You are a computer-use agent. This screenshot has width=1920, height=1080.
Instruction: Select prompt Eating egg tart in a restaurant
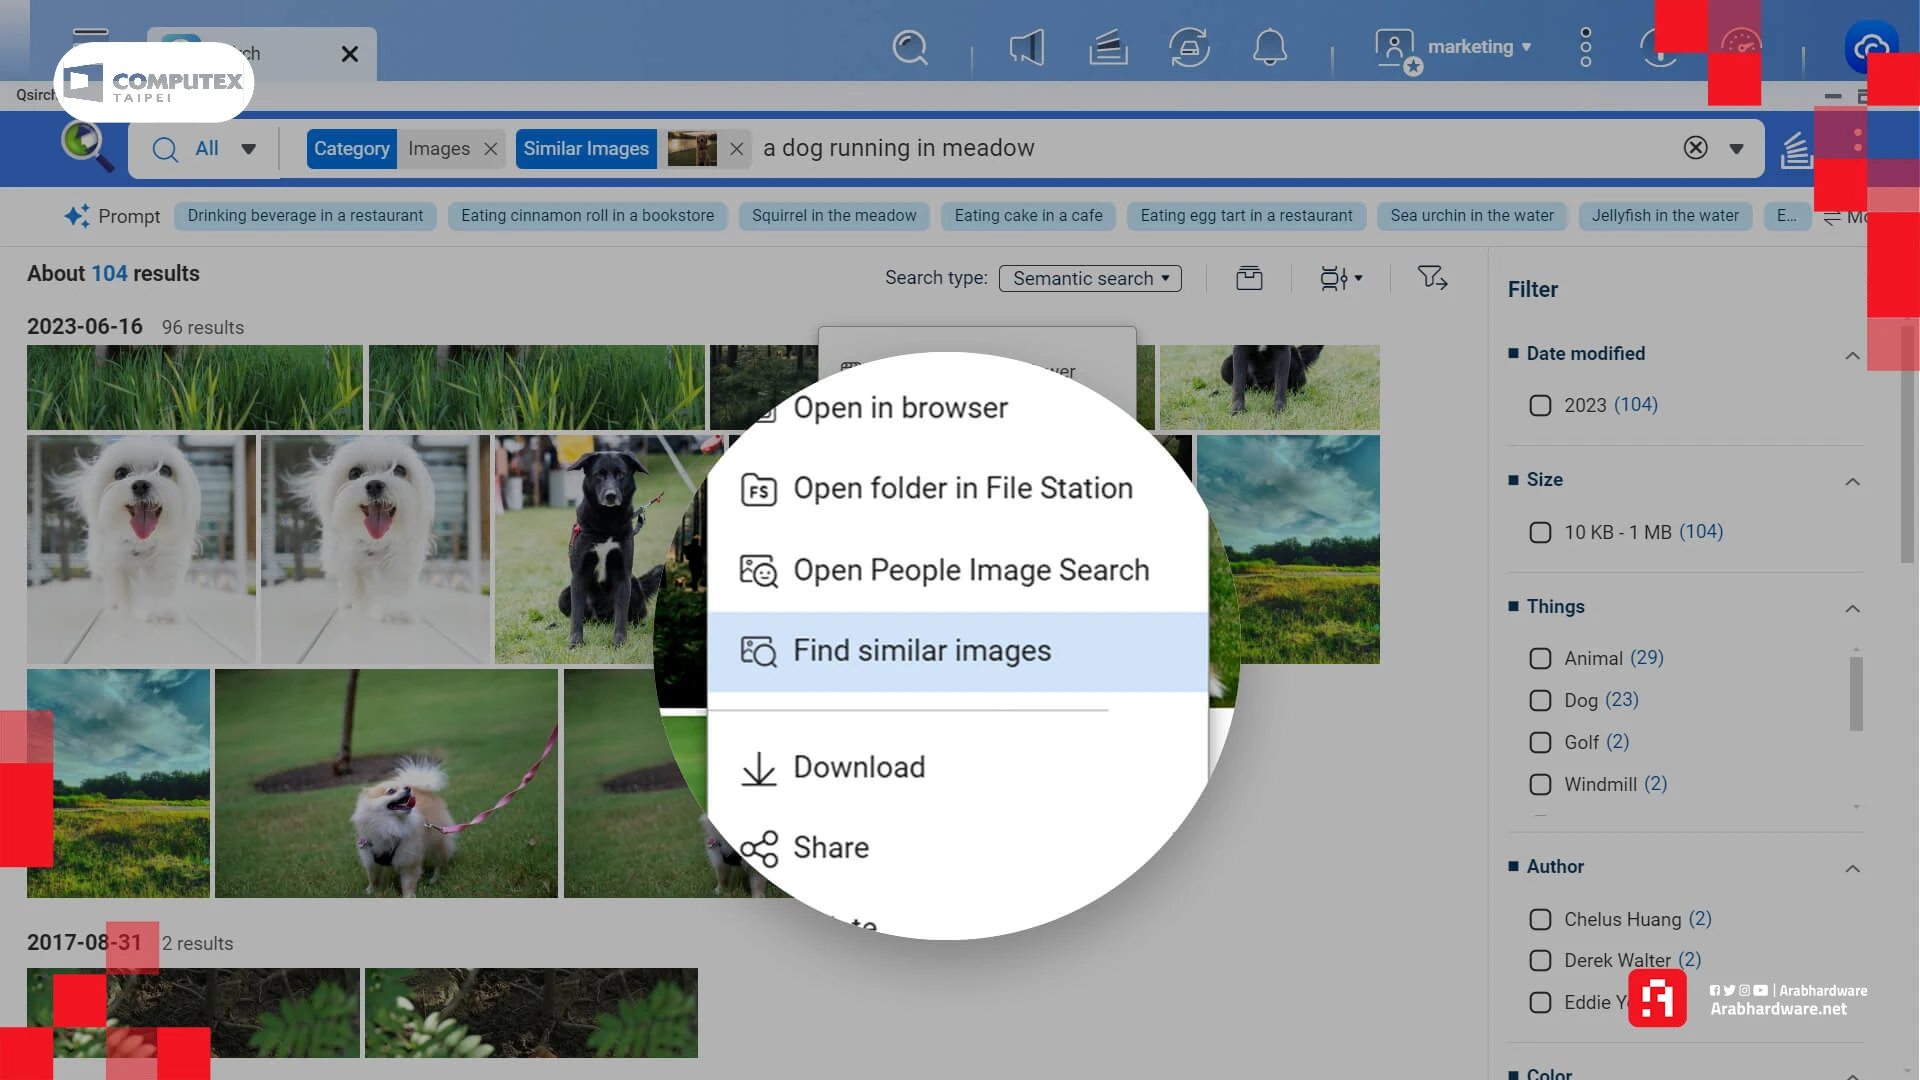(1246, 216)
